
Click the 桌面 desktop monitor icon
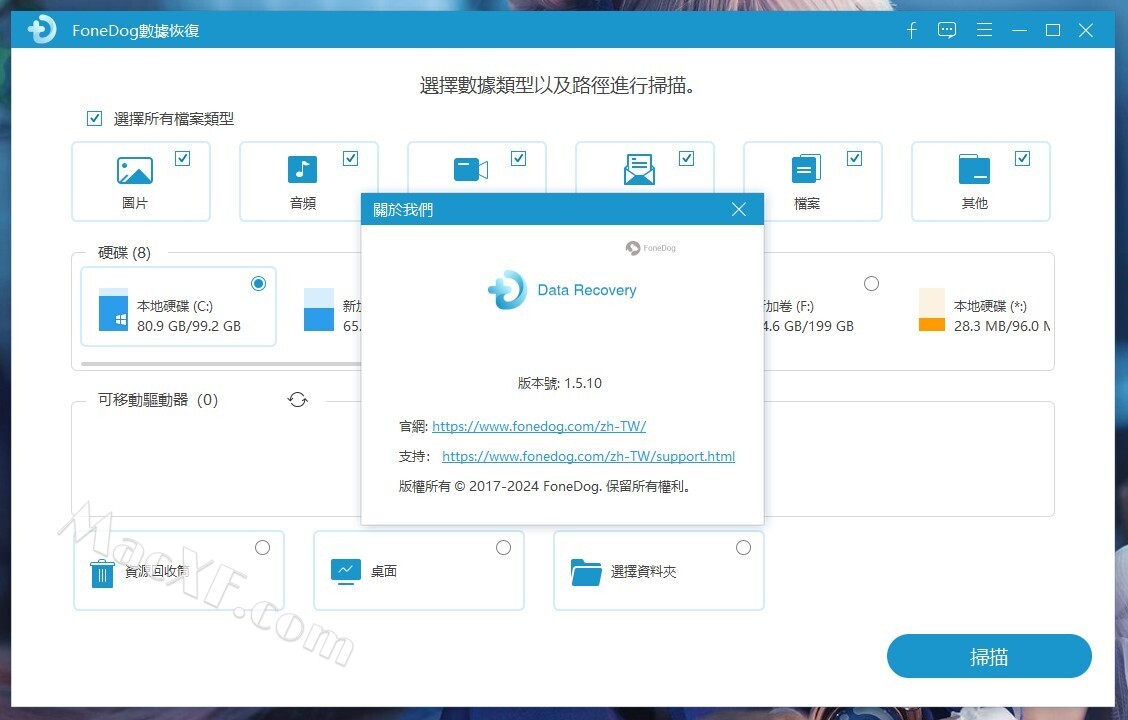tap(345, 572)
